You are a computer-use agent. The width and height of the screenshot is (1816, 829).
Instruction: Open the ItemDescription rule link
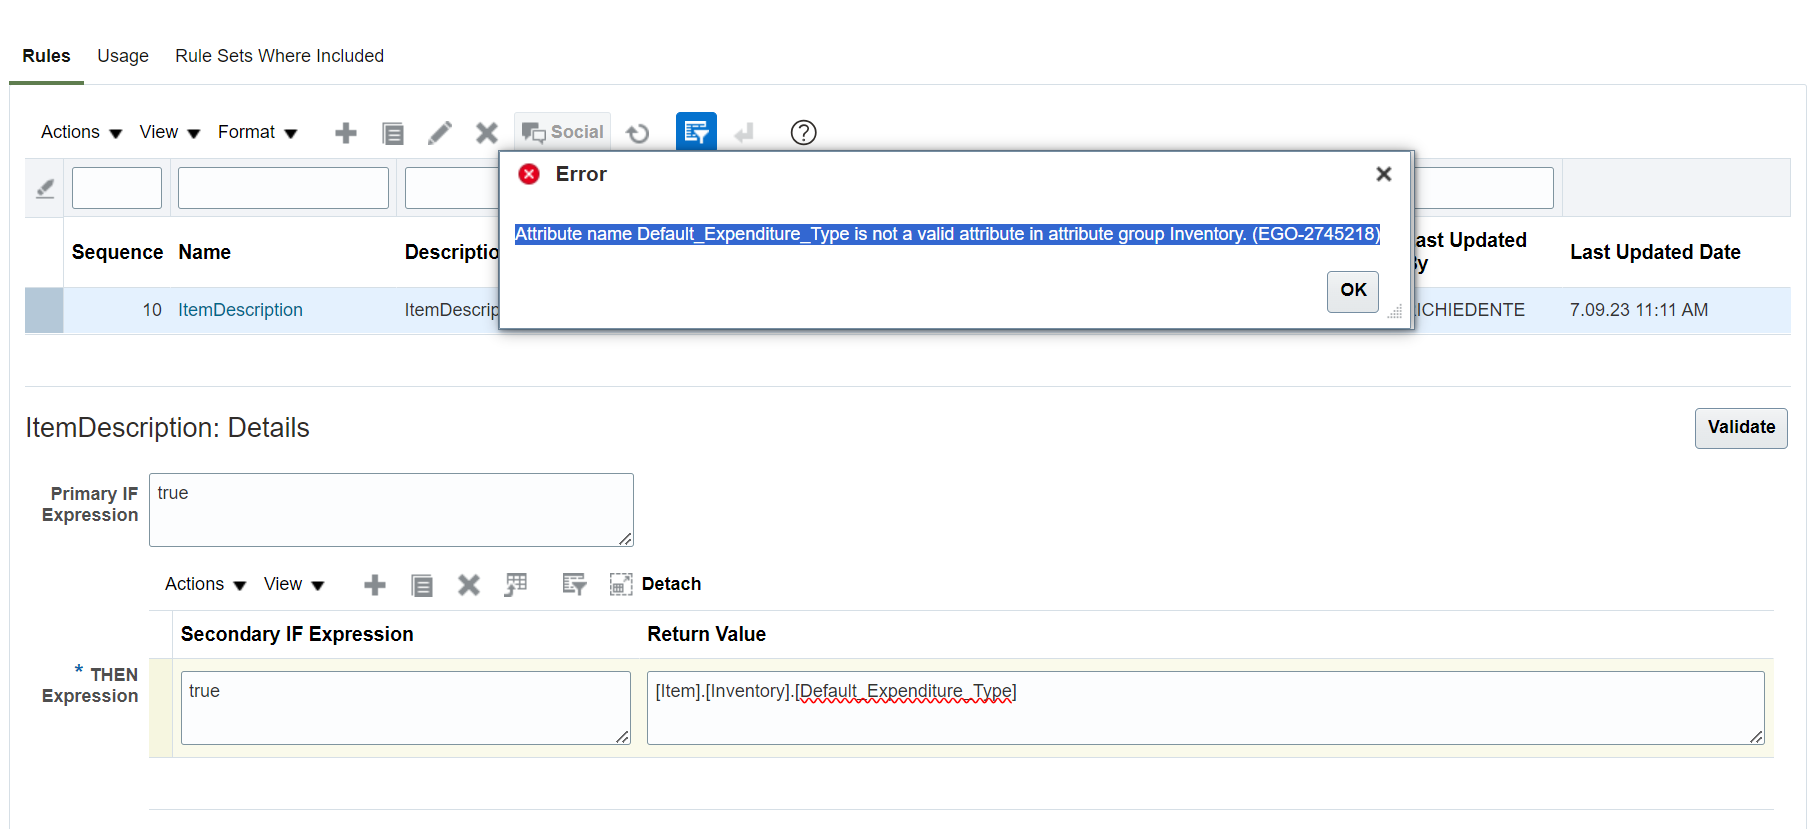(240, 310)
